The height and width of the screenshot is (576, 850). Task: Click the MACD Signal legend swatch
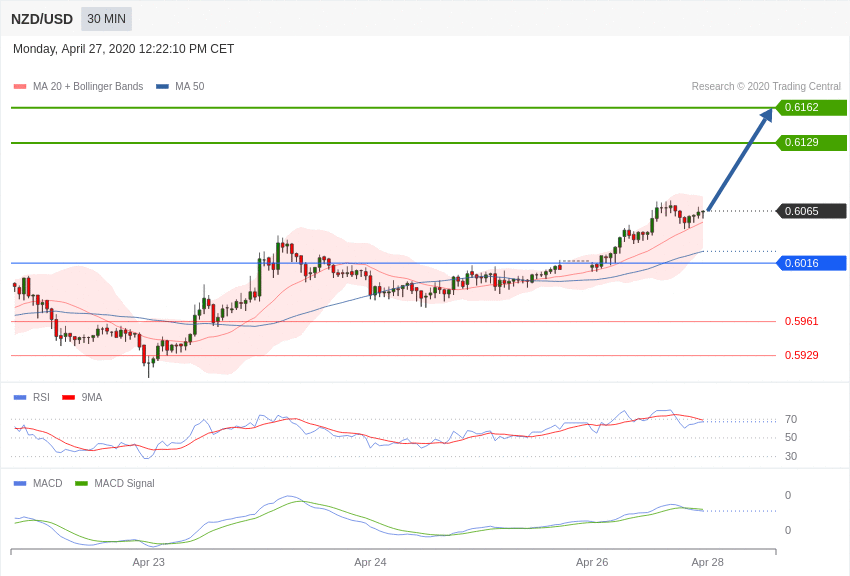81,483
